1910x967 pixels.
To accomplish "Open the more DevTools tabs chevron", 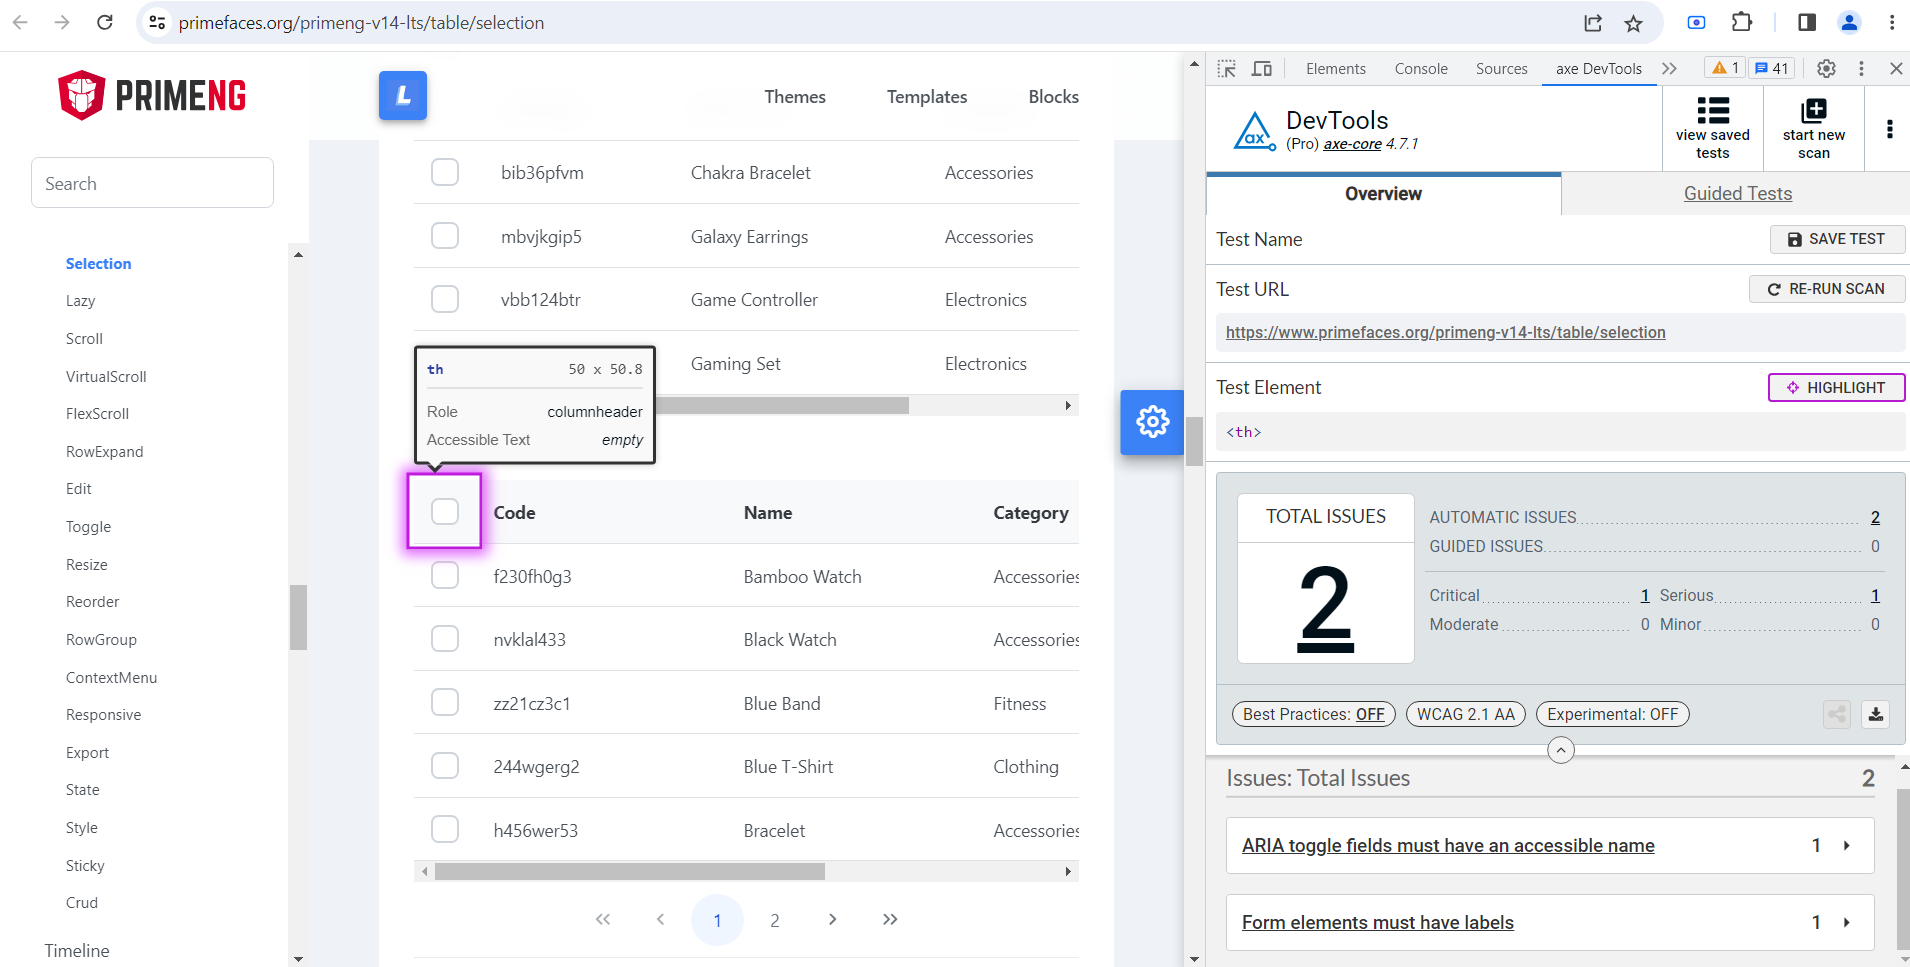I will point(1667,68).
